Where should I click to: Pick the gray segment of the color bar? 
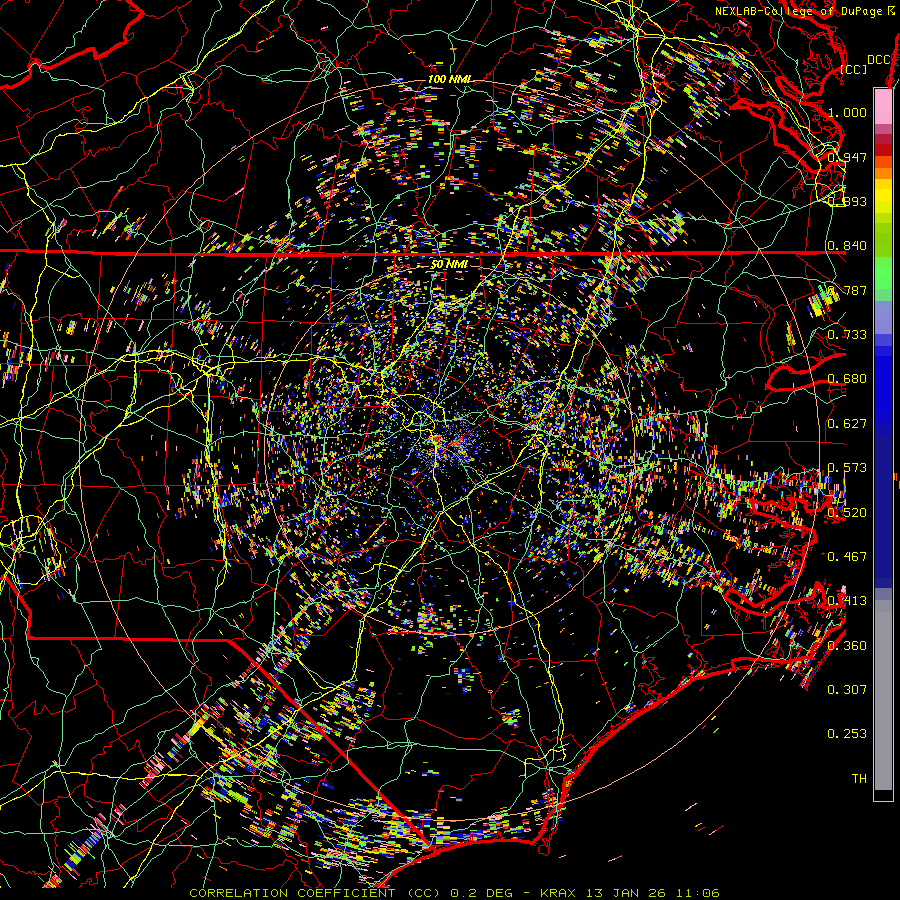883,695
